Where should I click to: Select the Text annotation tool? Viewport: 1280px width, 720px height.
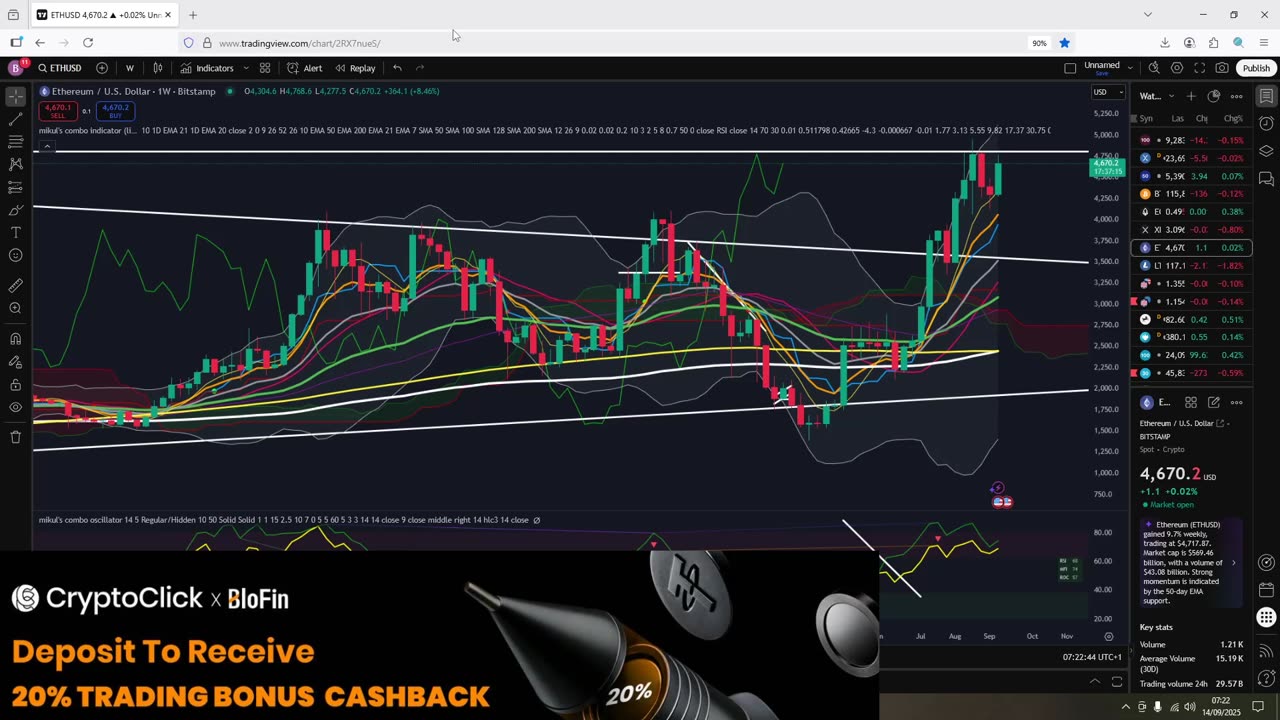(15, 232)
